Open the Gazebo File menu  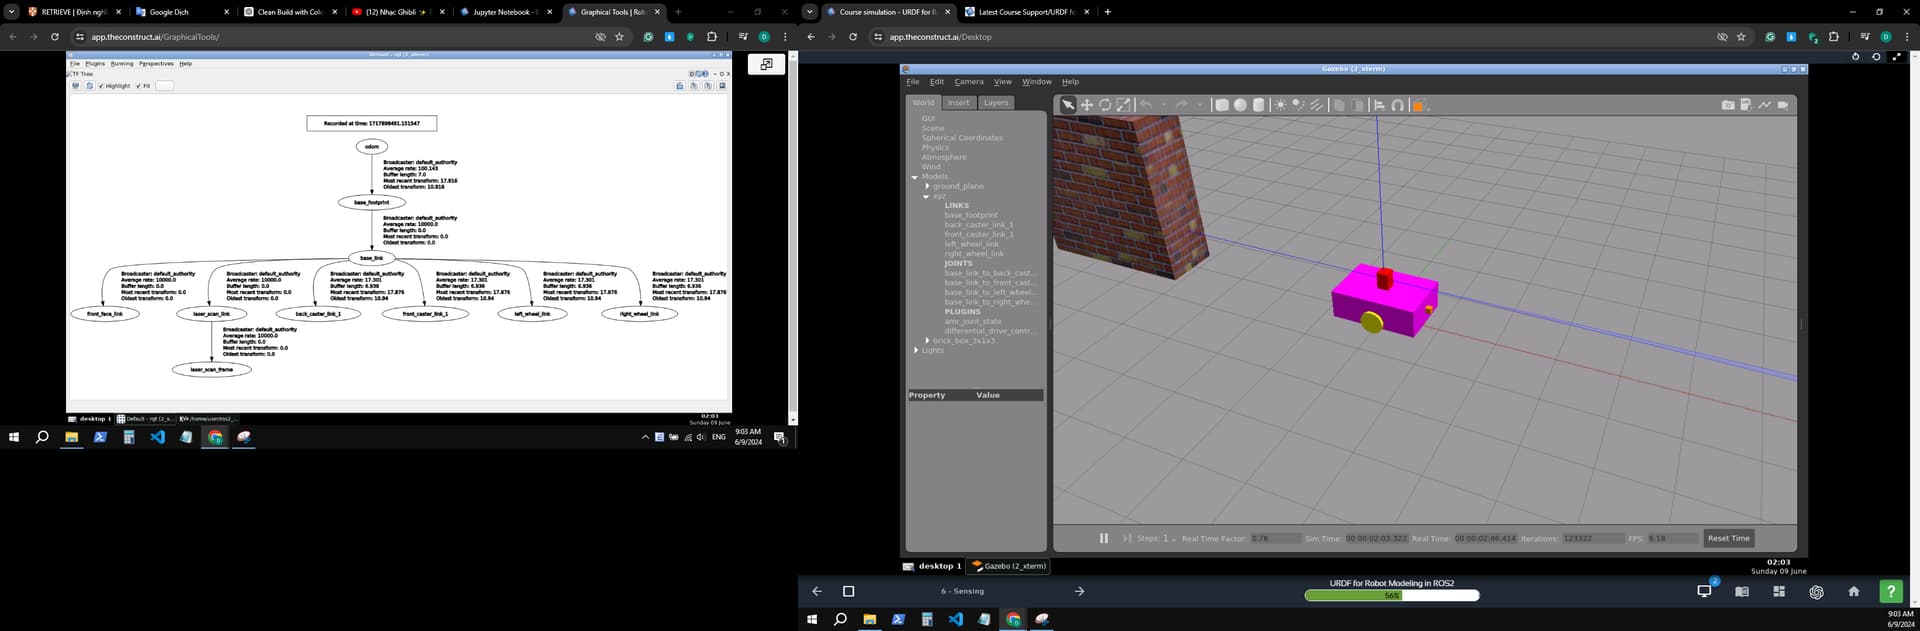[913, 82]
